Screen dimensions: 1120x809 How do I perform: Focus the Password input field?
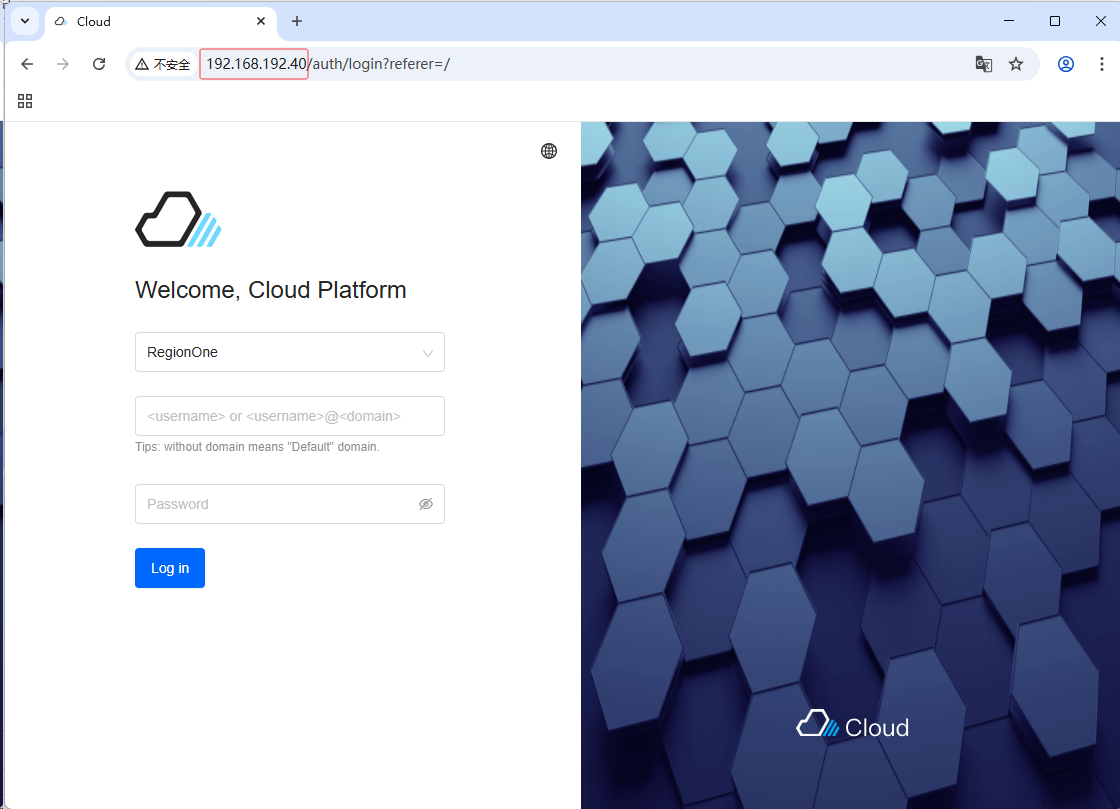click(x=290, y=504)
